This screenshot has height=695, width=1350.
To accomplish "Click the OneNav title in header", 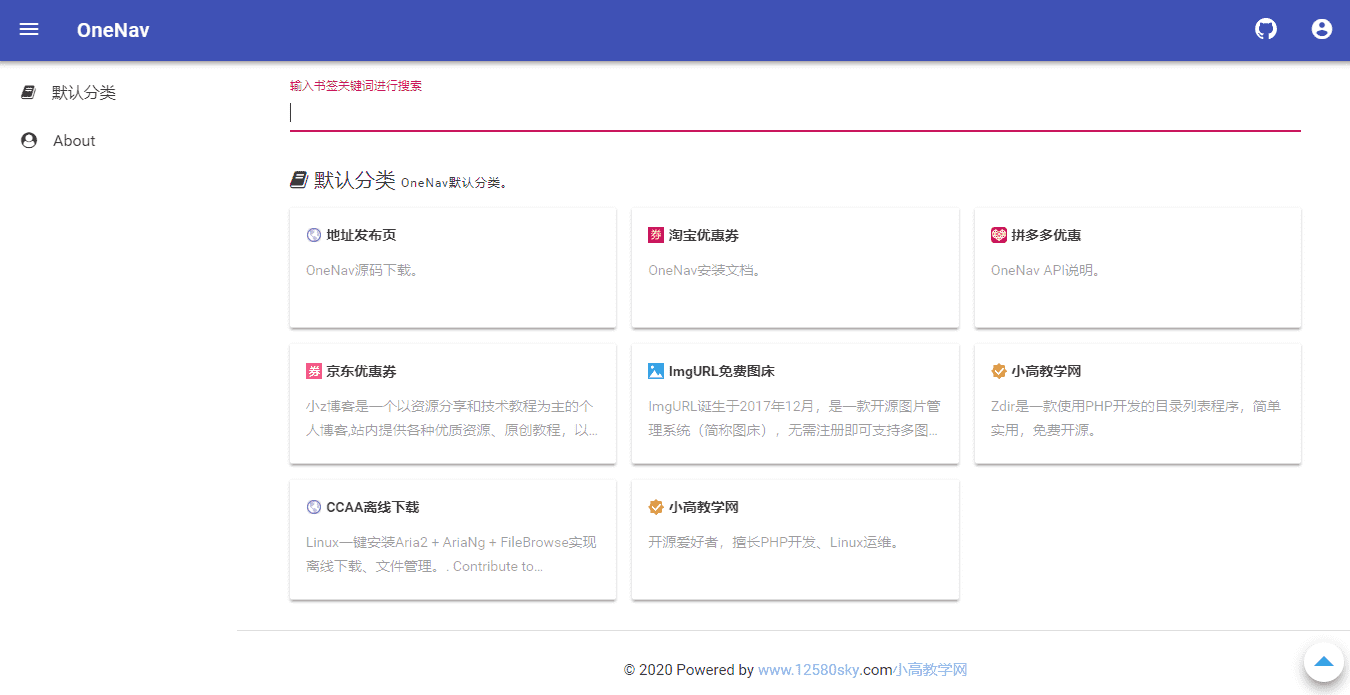I will pos(113,30).
